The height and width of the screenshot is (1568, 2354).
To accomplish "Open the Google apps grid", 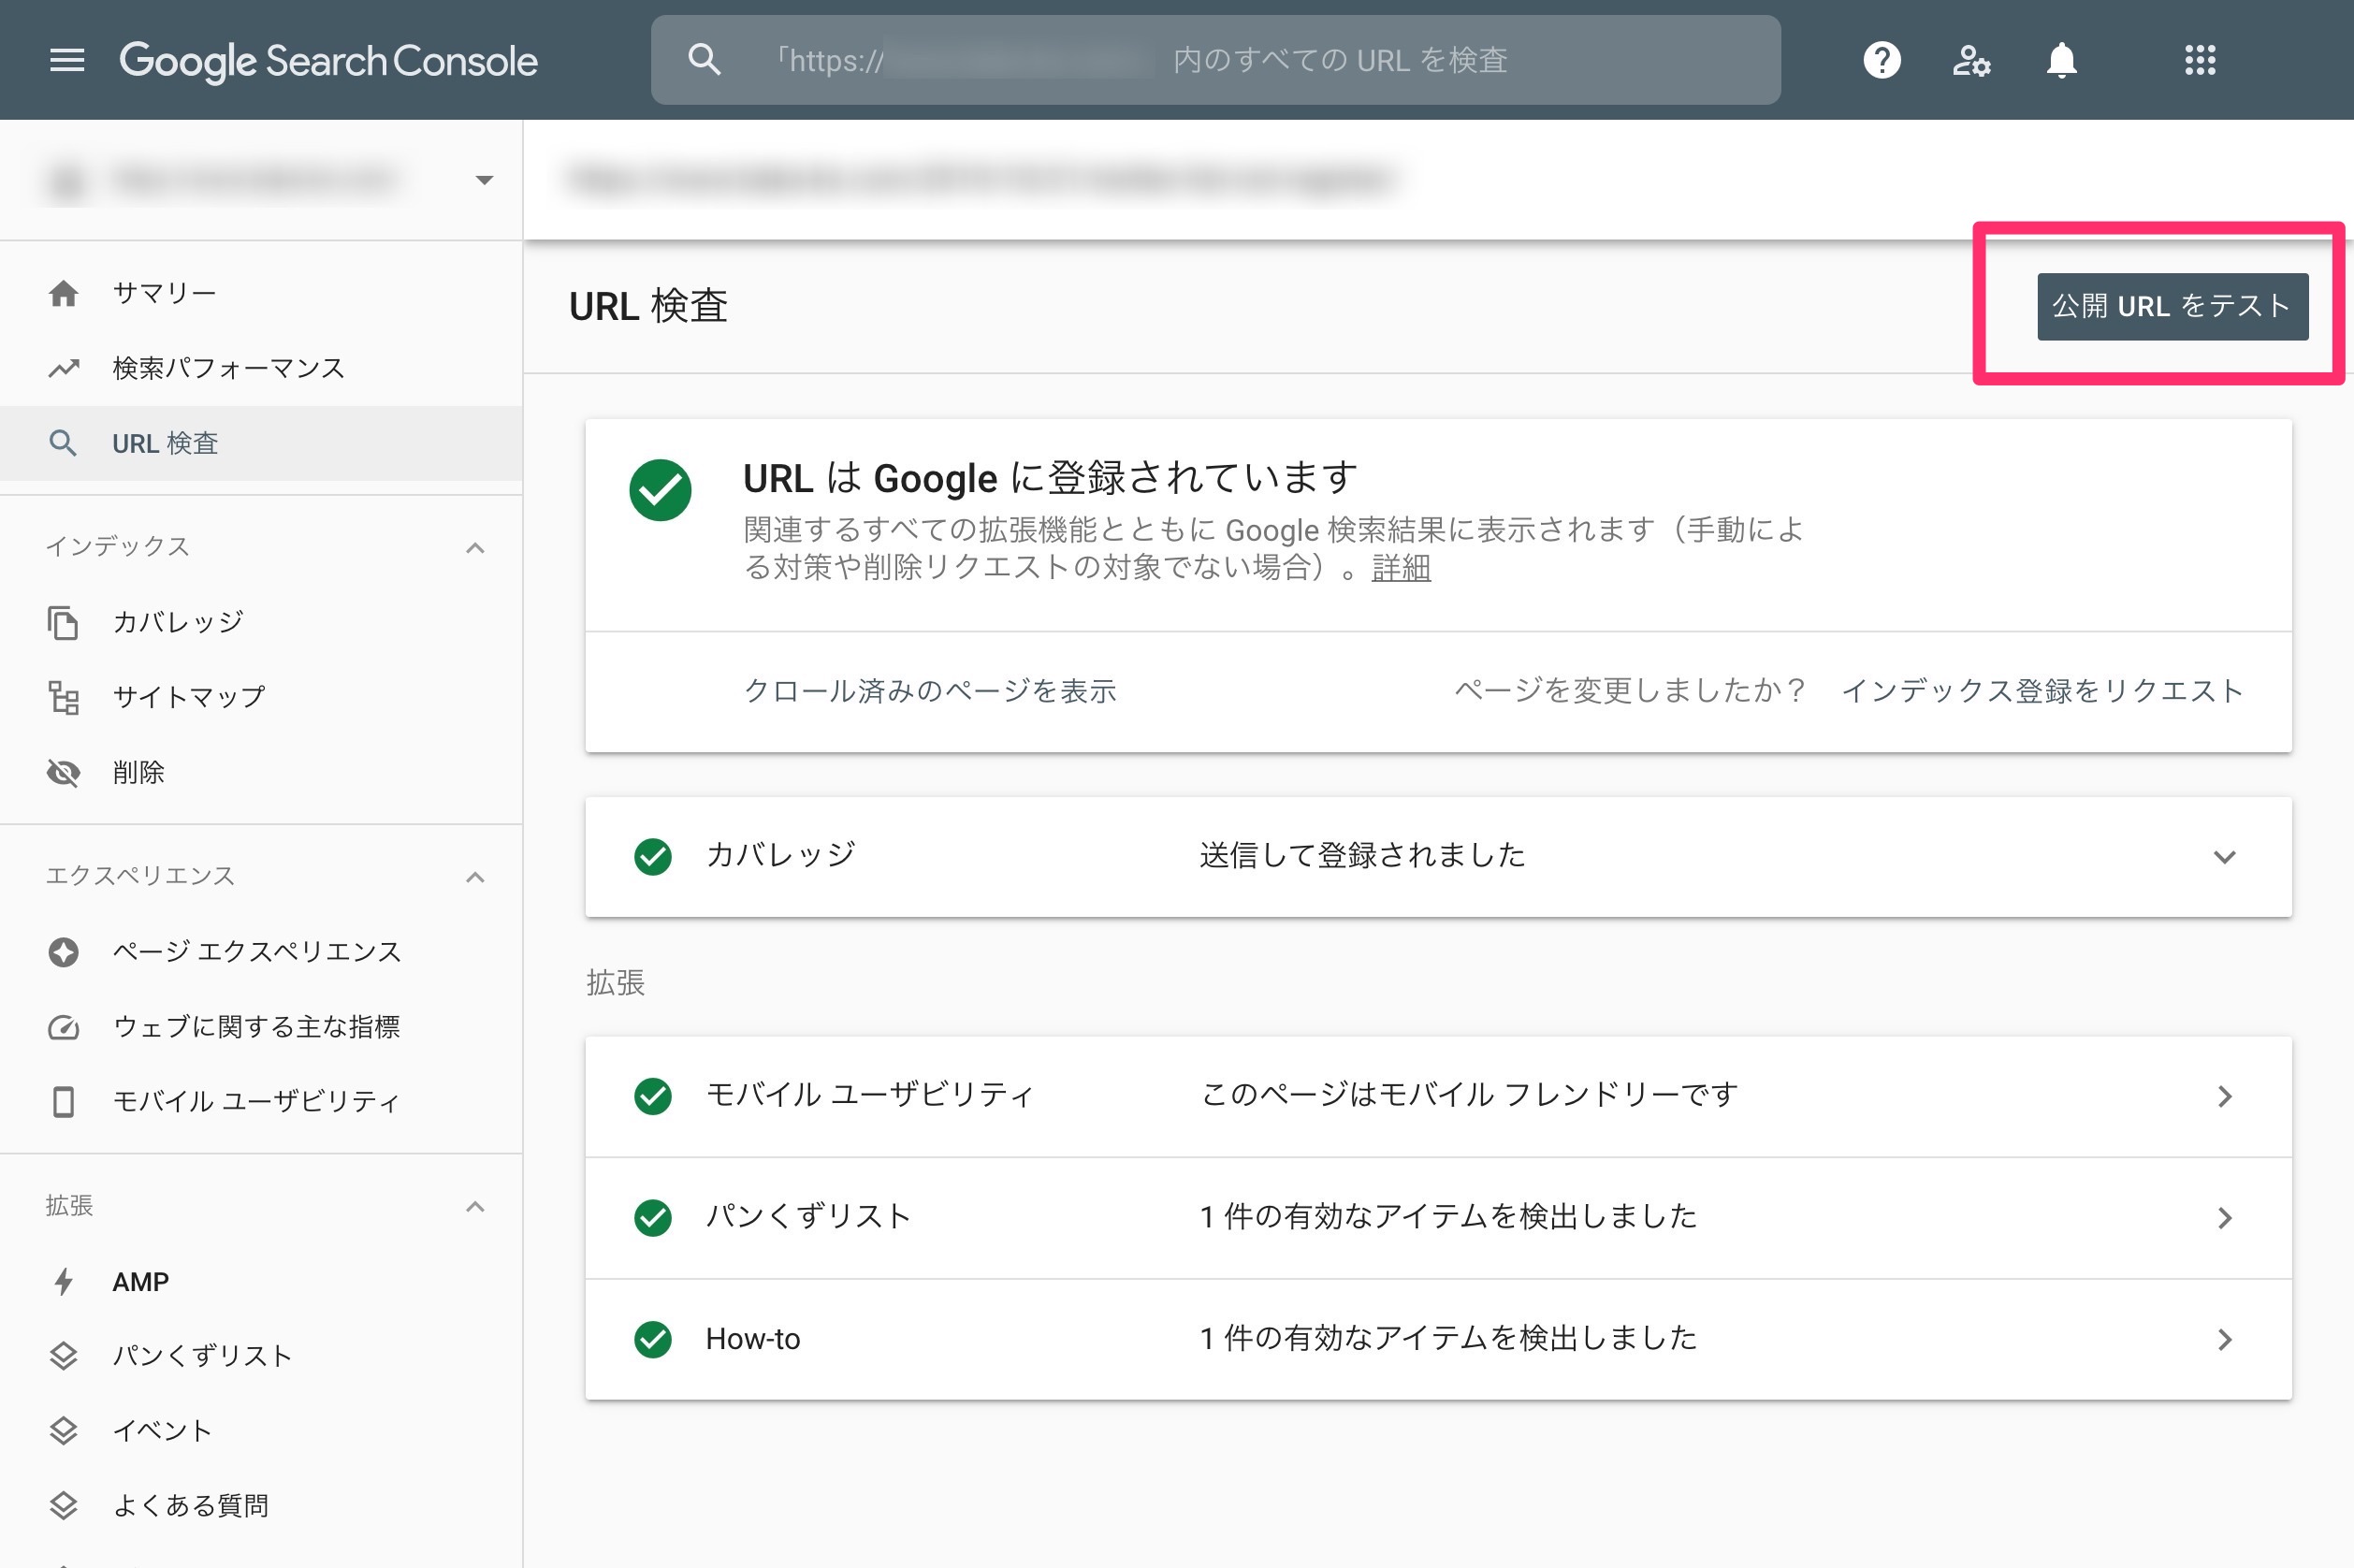I will tap(2200, 60).
